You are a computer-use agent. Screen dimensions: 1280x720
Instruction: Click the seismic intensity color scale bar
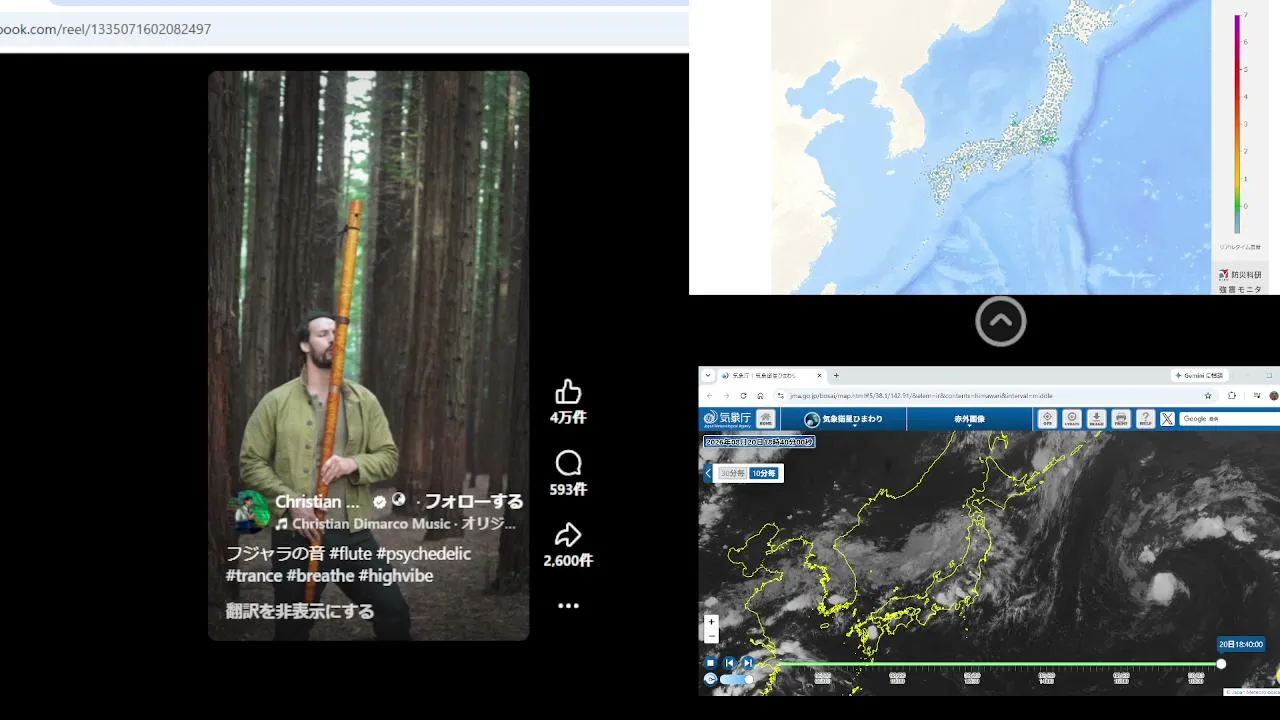(x=1238, y=123)
